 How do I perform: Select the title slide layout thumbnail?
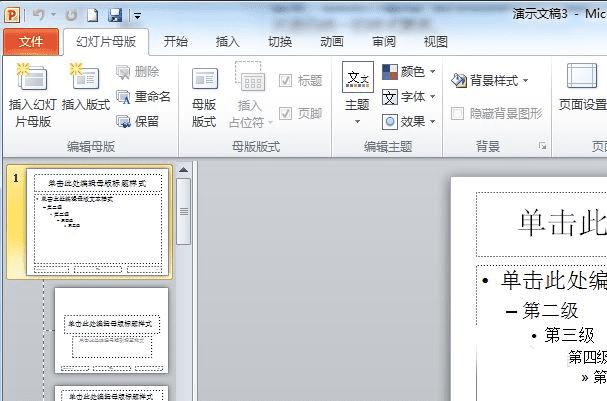tap(111, 330)
